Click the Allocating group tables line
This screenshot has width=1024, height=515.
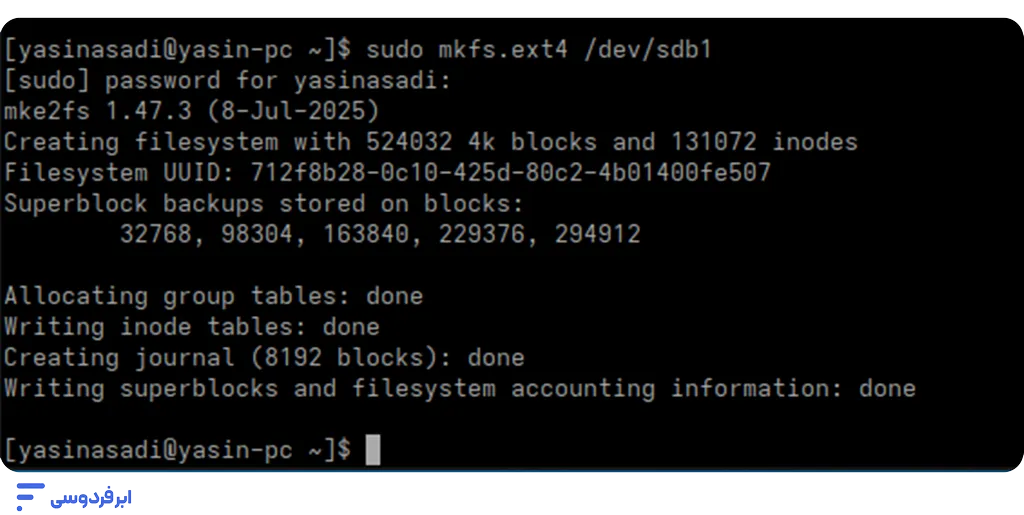pyautogui.click(x=213, y=296)
